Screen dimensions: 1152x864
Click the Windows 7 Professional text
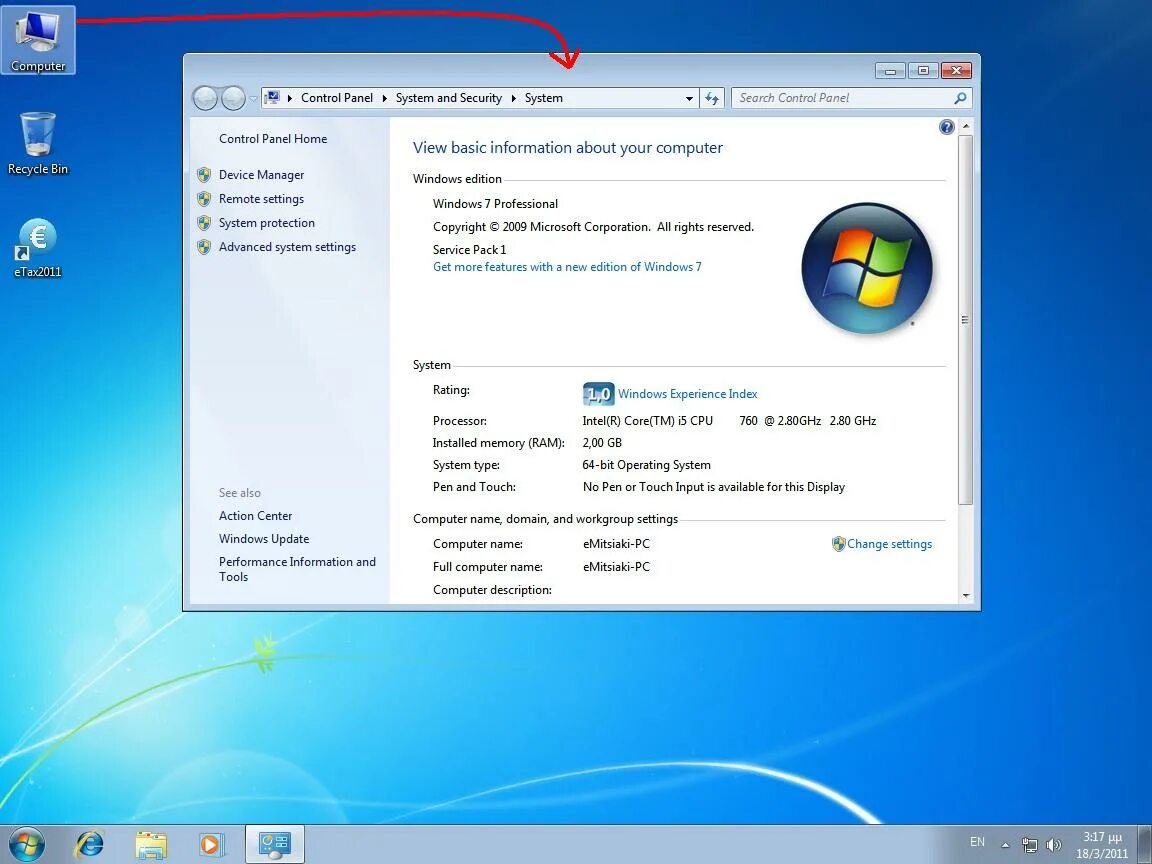tap(495, 204)
